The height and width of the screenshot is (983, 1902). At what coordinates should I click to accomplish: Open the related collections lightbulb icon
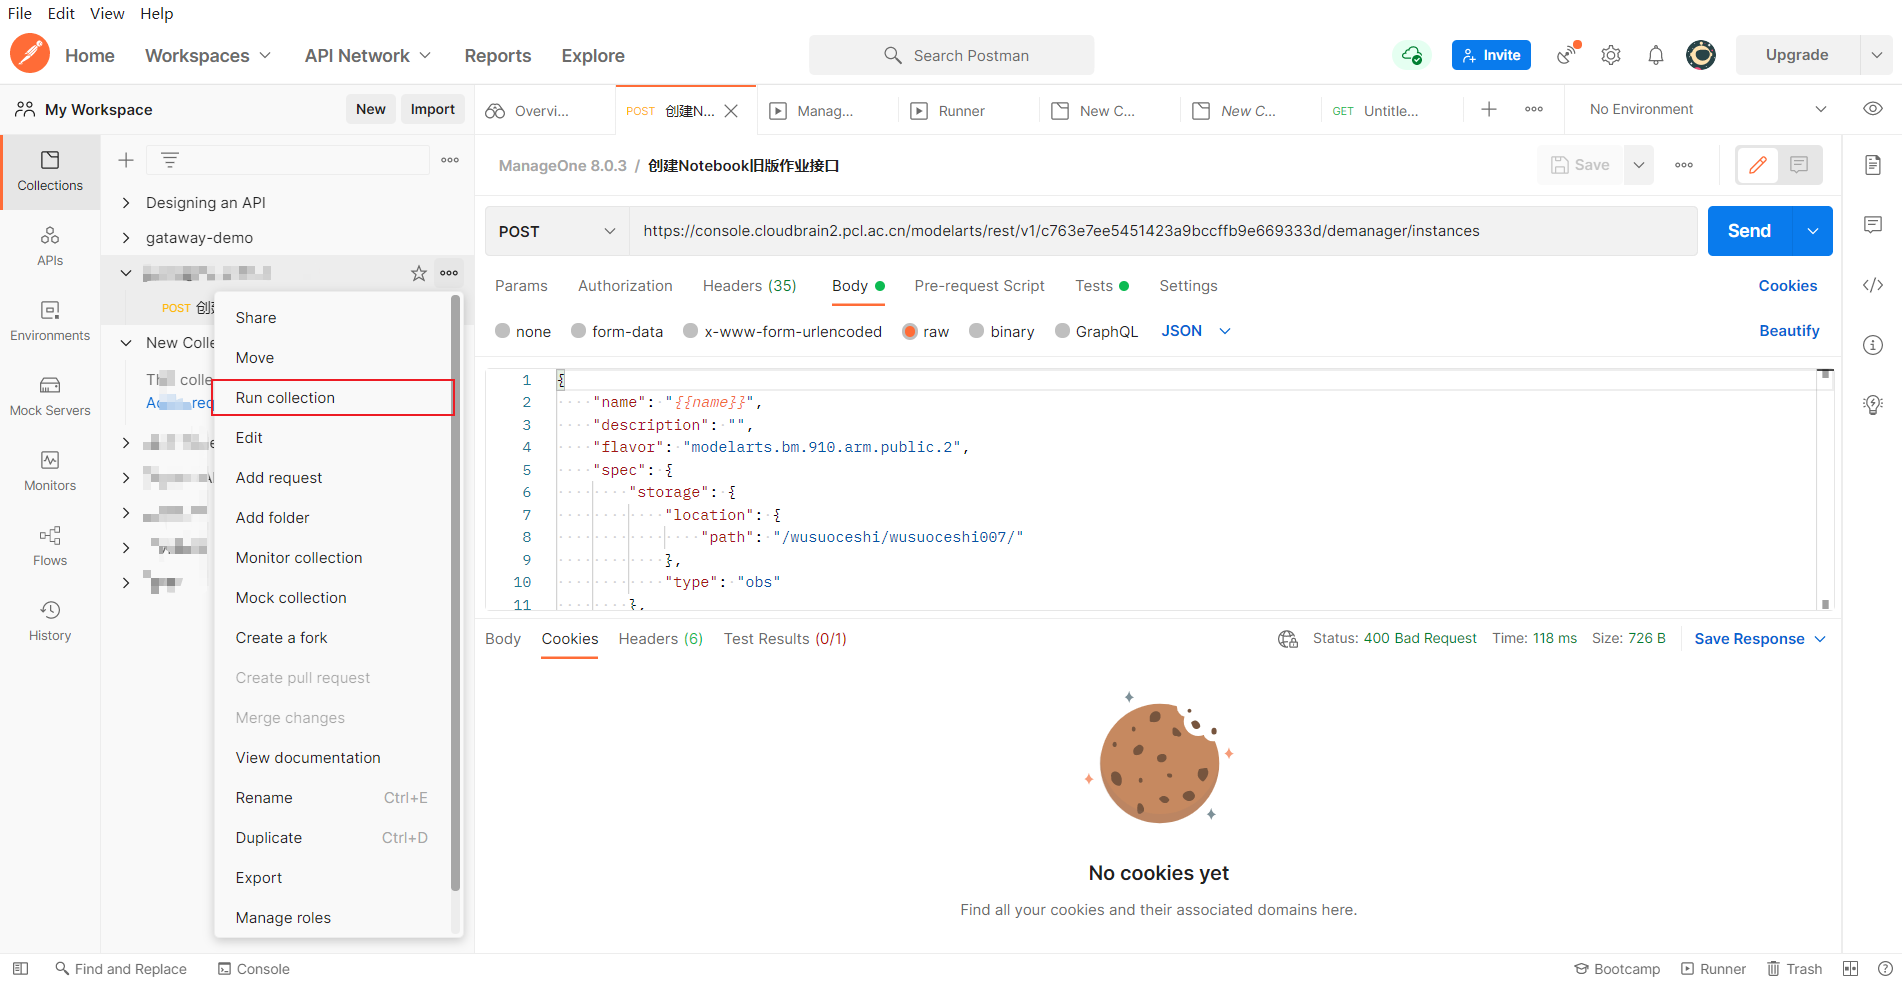pos(1873,405)
